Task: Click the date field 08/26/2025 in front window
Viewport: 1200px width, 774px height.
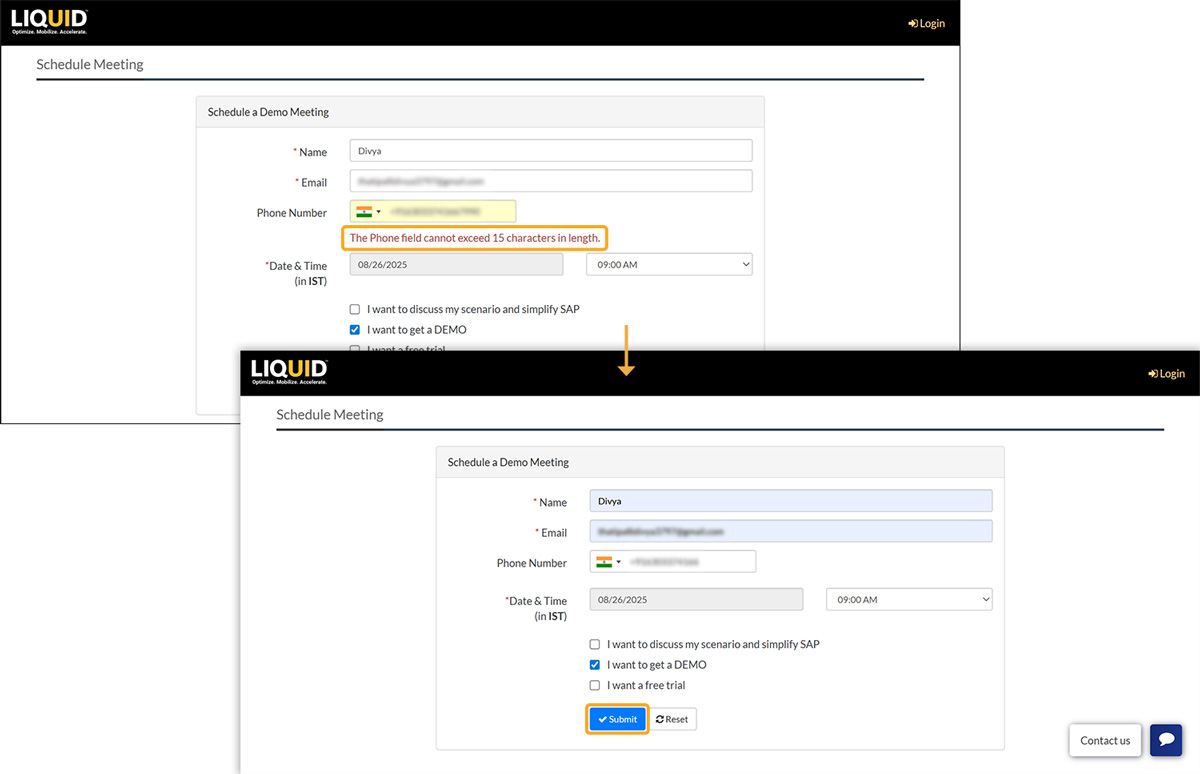Action: (x=696, y=599)
